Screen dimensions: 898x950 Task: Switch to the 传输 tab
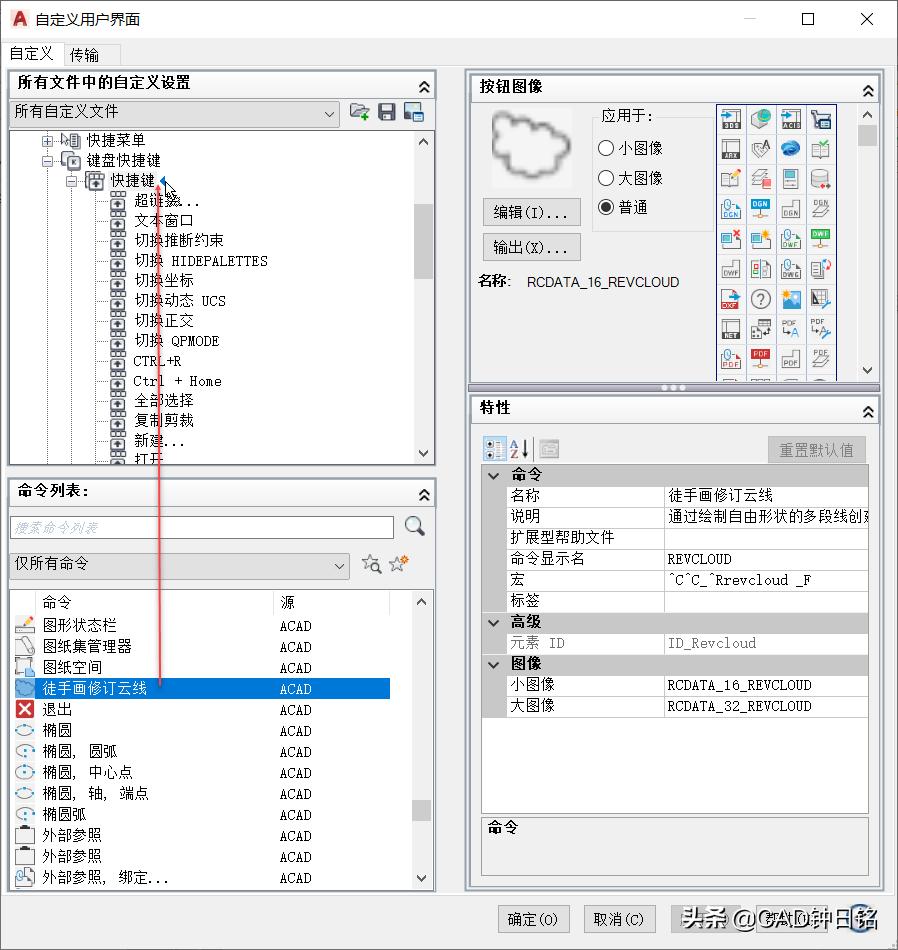90,54
